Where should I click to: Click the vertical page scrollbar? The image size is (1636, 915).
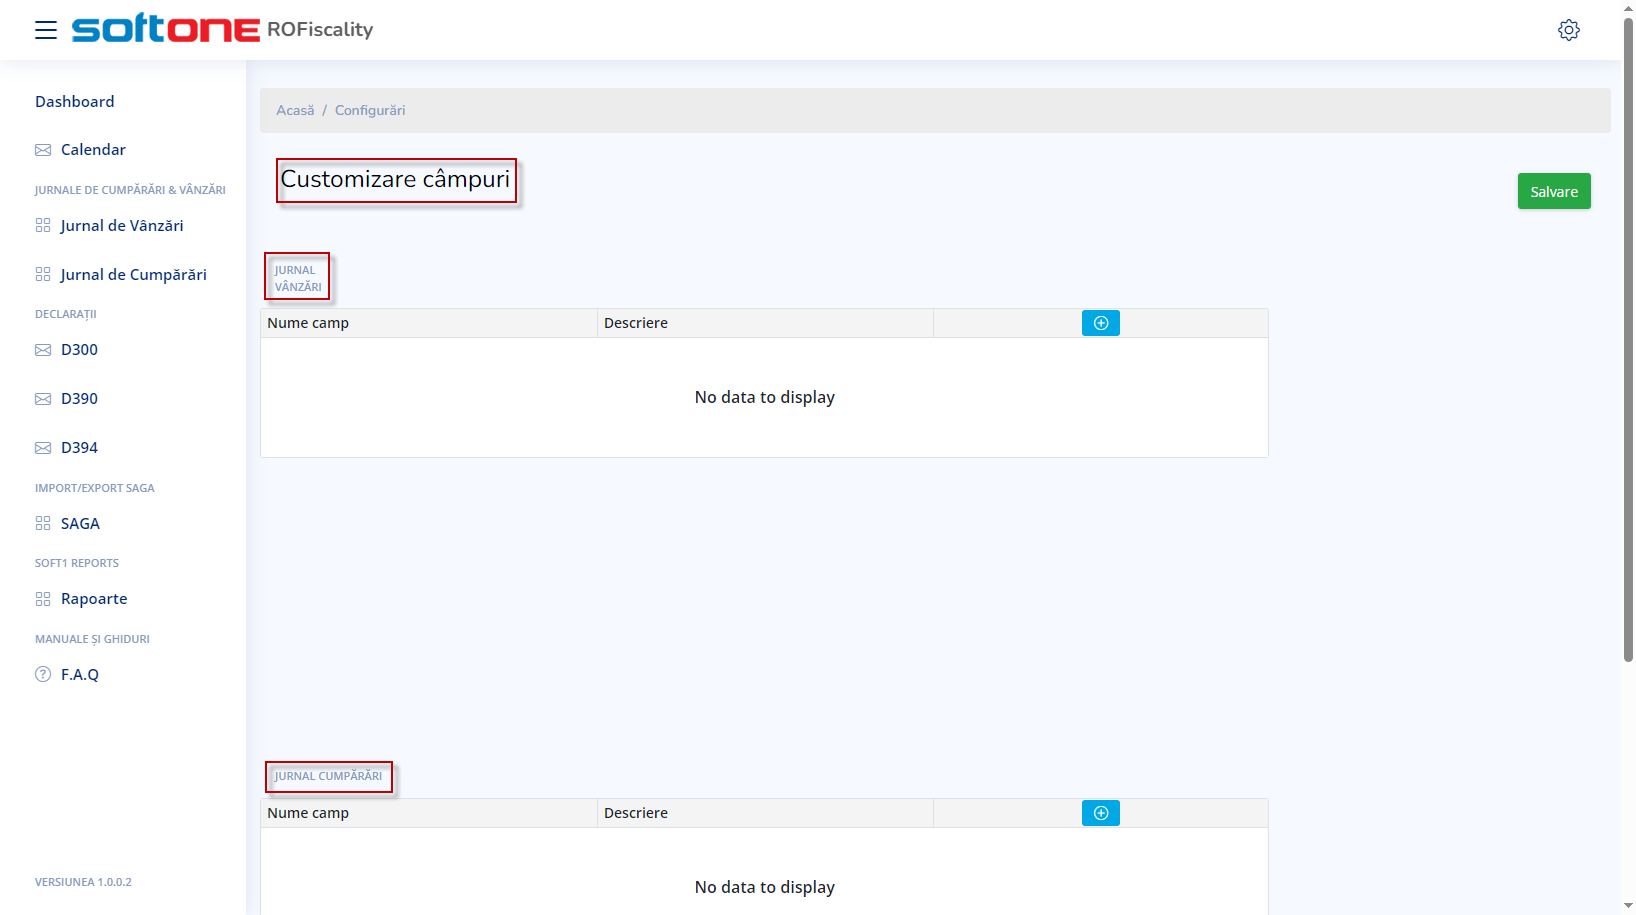tap(1628, 340)
